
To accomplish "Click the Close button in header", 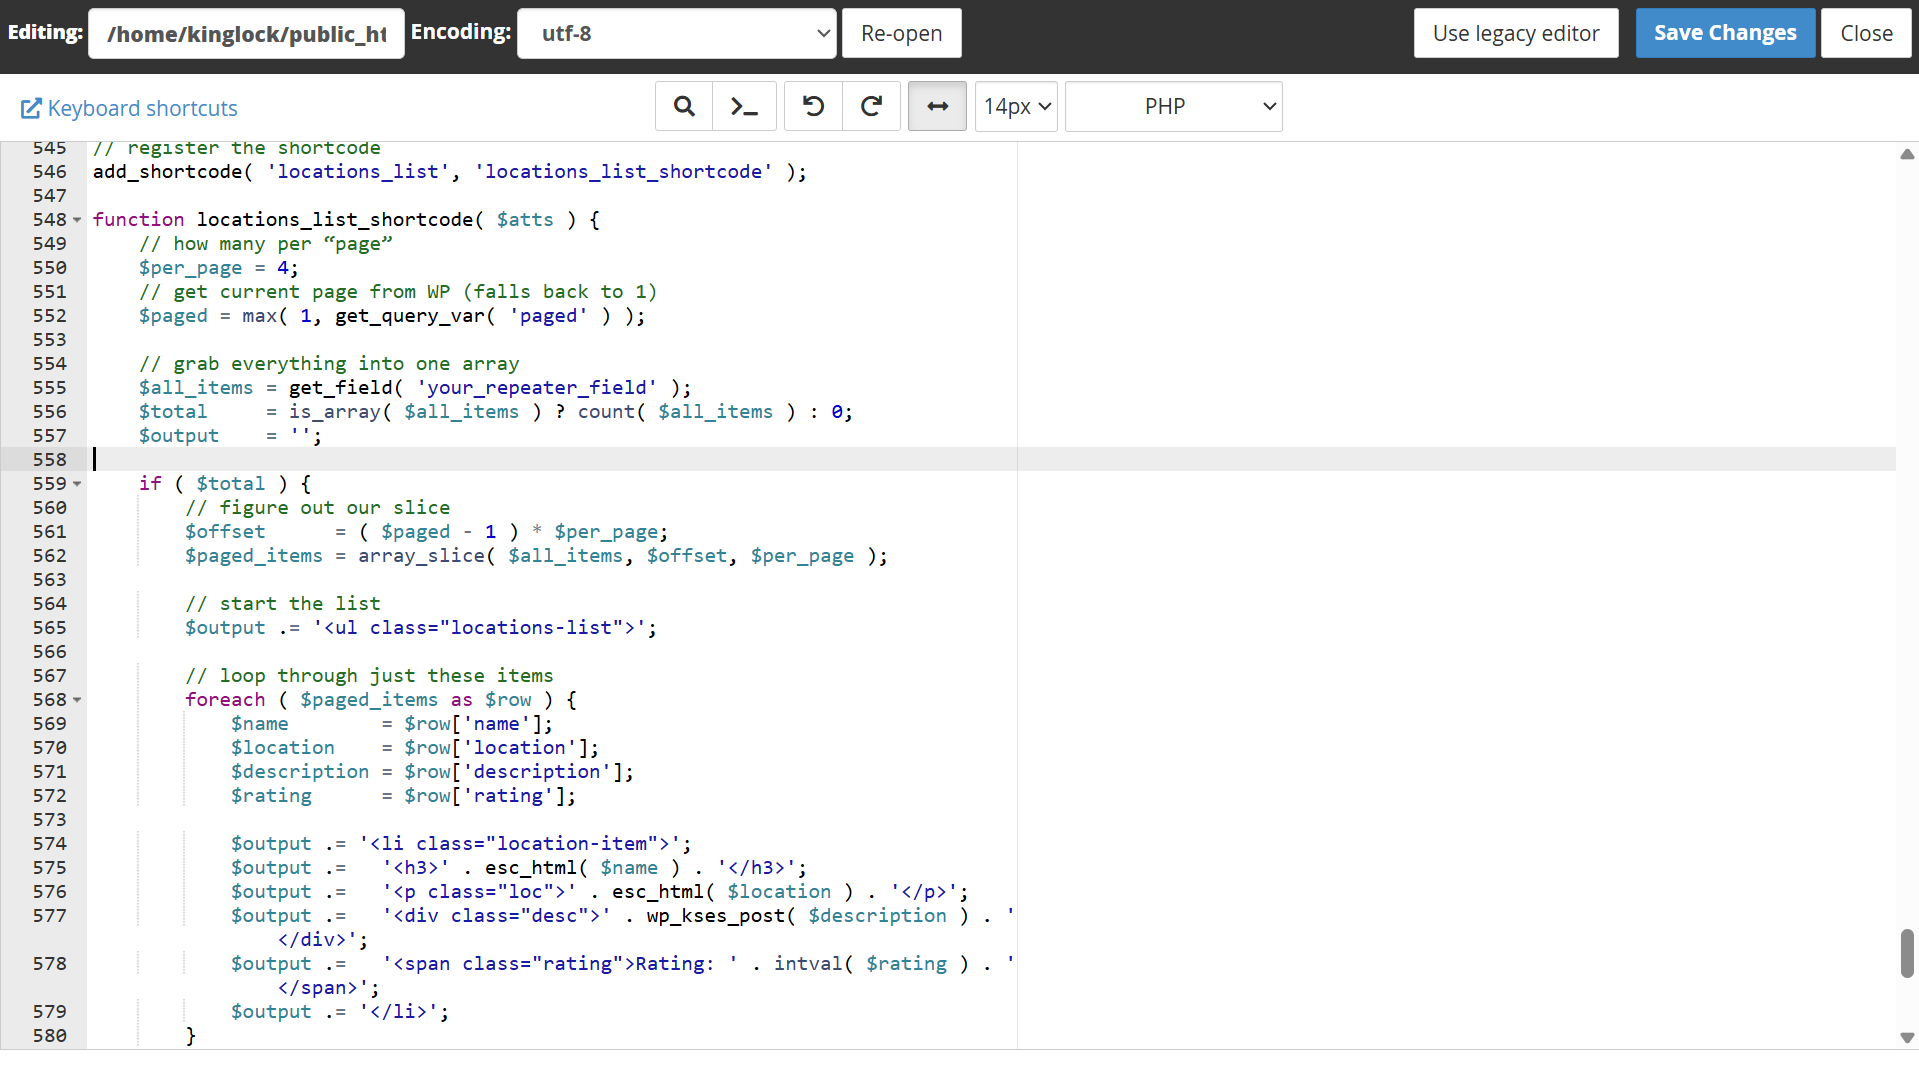I will point(1865,34).
